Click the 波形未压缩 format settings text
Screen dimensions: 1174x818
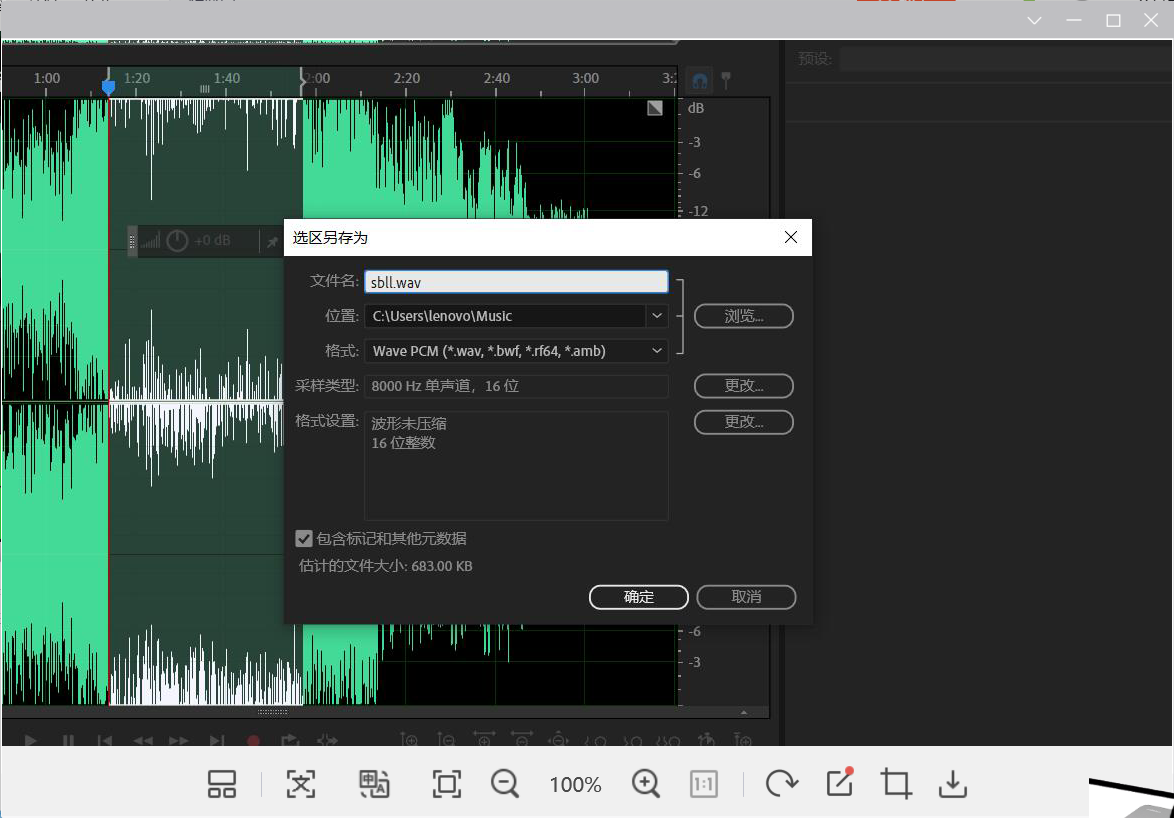click(409, 424)
